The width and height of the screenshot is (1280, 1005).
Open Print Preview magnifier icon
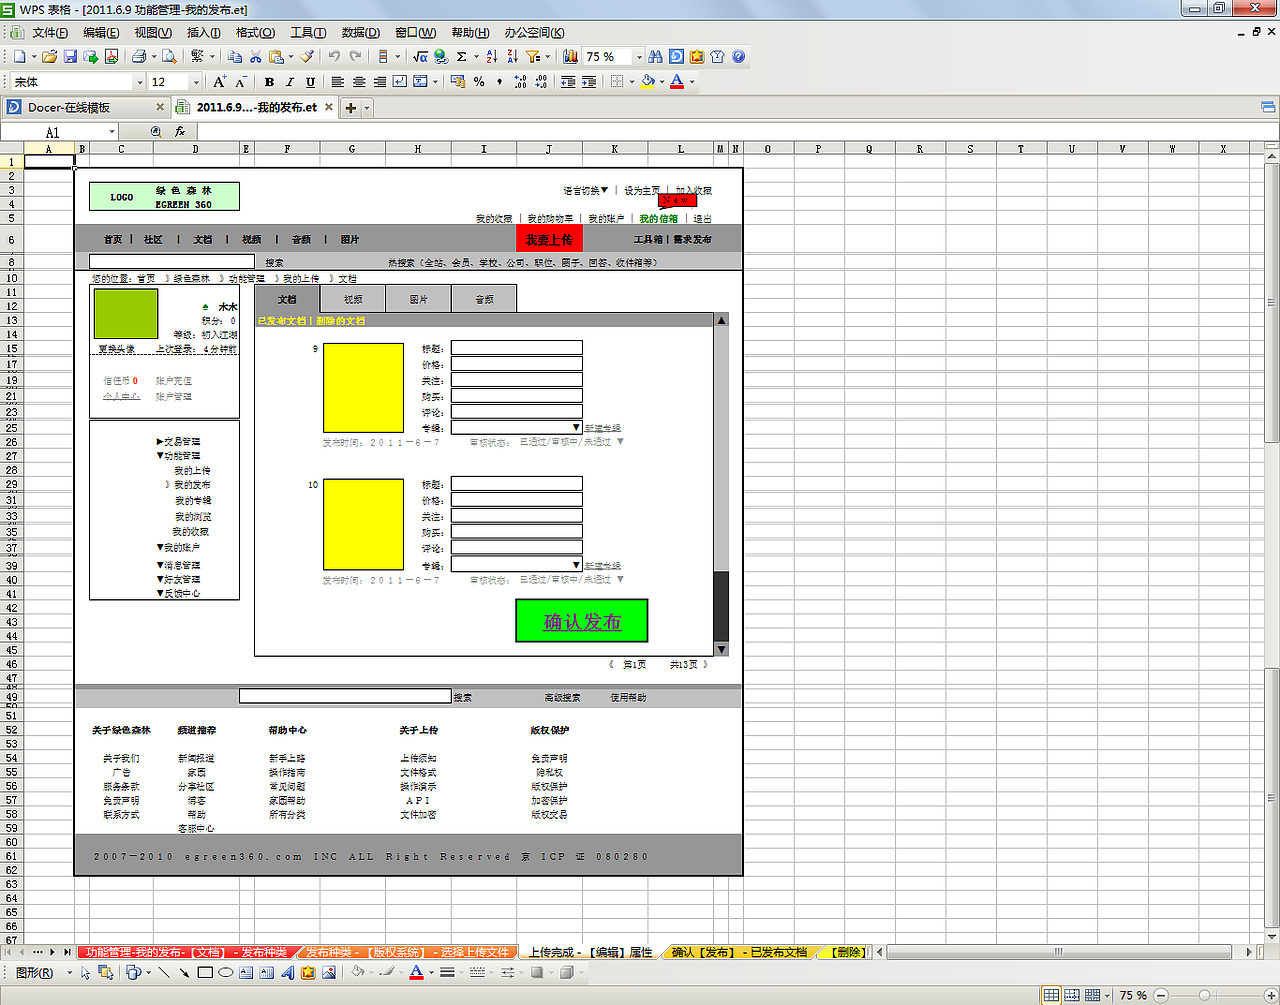tap(170, 57)
